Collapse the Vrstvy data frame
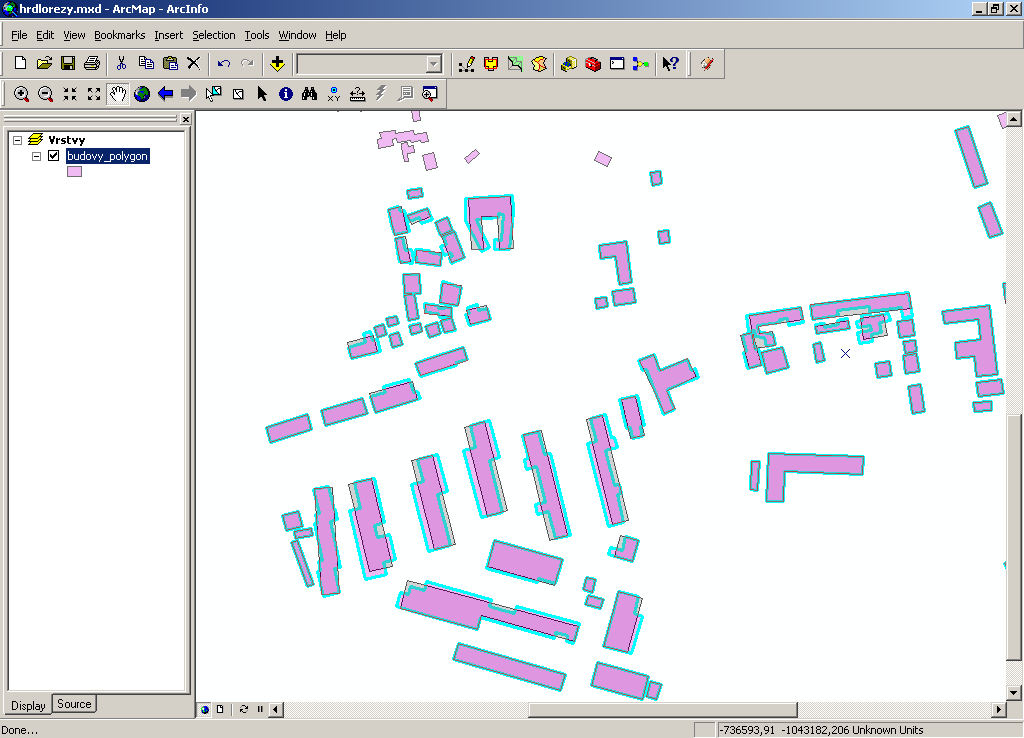This screenshot has width=1024, height=738. [18, 140]
